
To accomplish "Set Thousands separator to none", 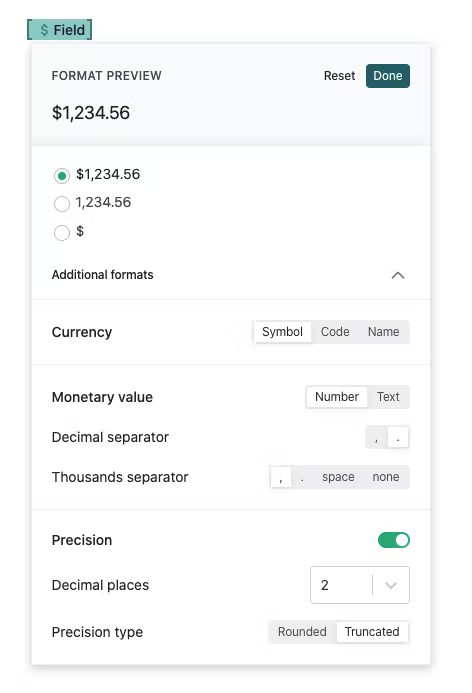I will click(x=386, y=477).
